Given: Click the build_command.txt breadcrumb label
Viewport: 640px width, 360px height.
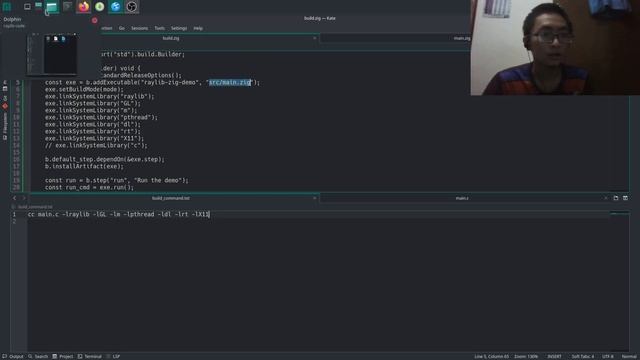Looking at the screenshot, I should (x=35, y=207).
